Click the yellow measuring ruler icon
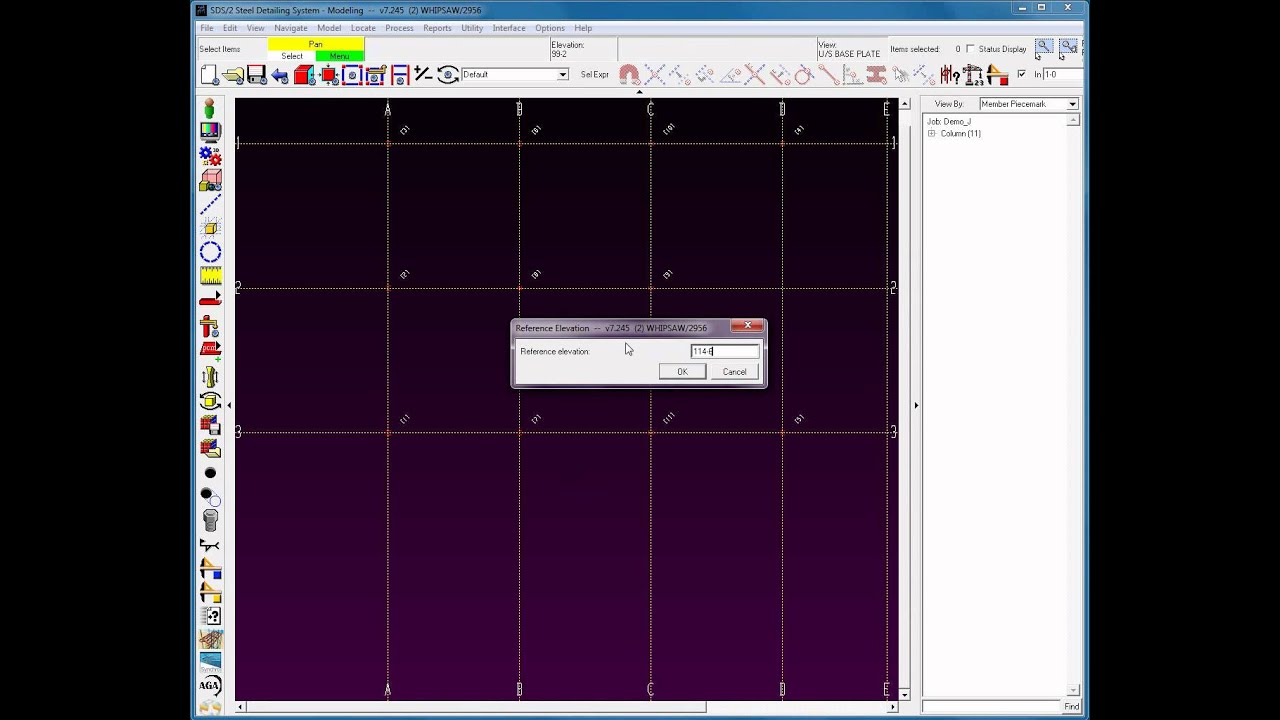The image size is (1280, 720). coord(210,276)
